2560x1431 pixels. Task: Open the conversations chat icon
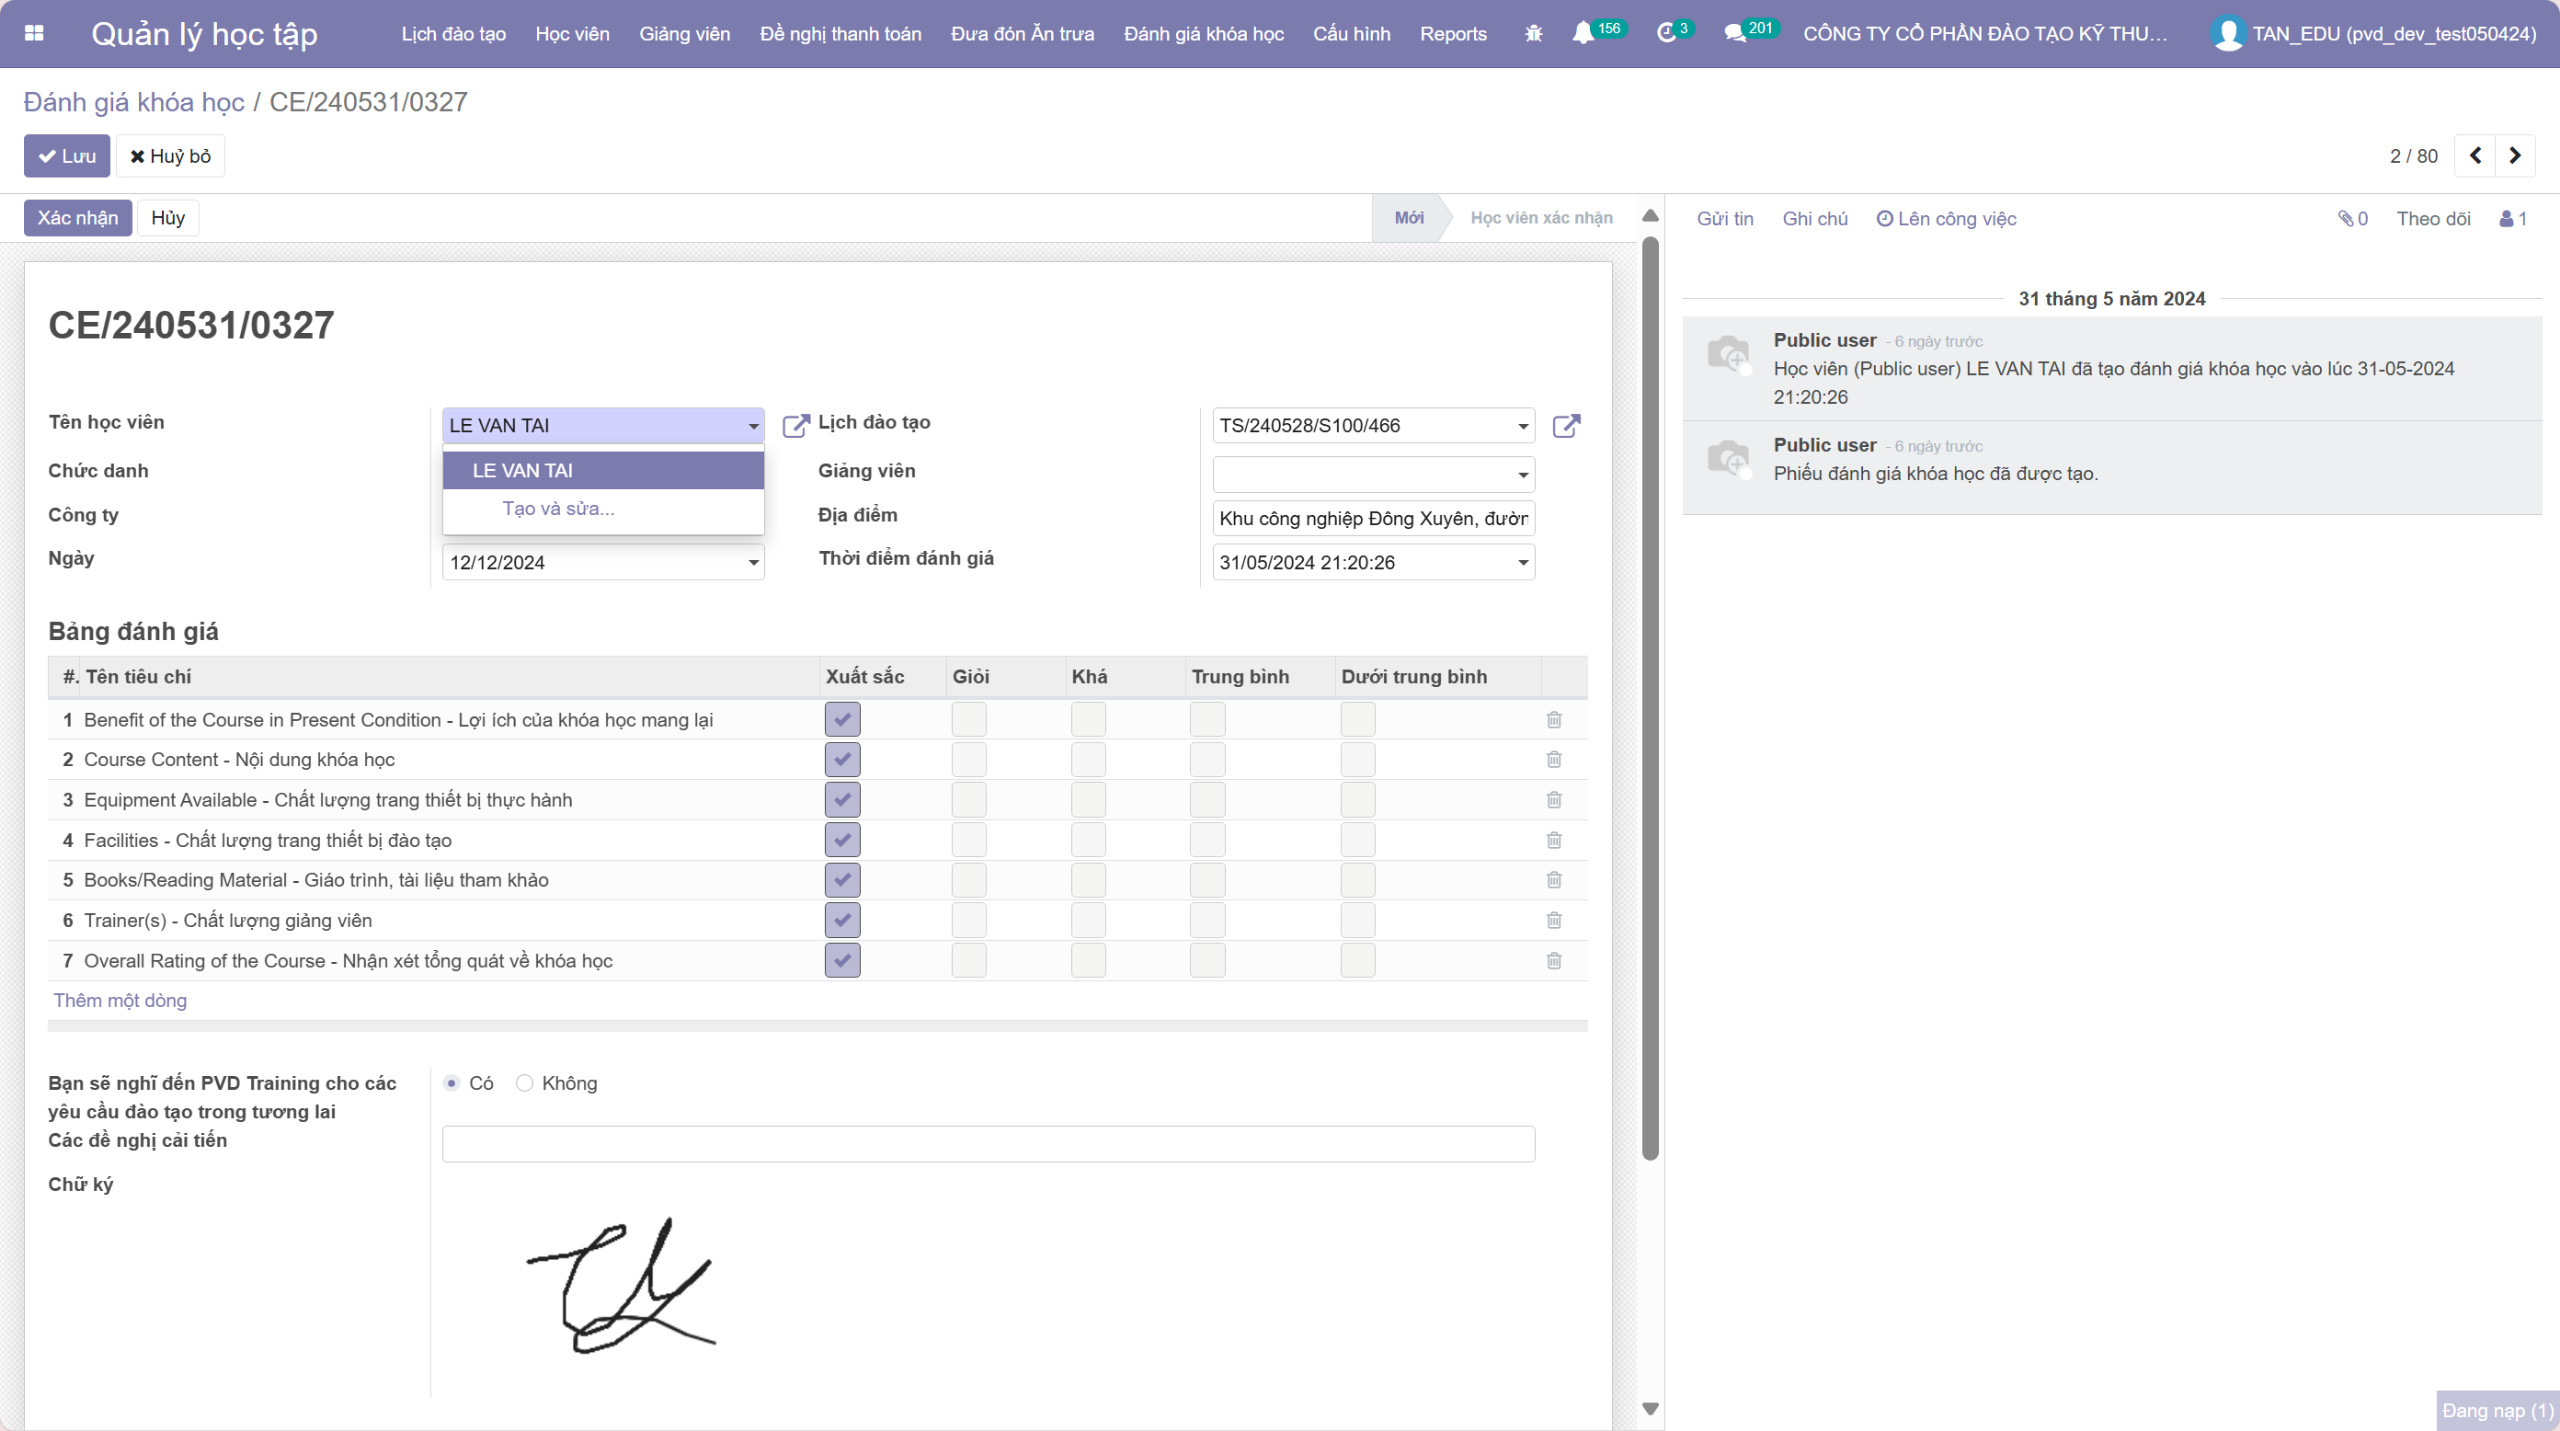[1734, 34]
